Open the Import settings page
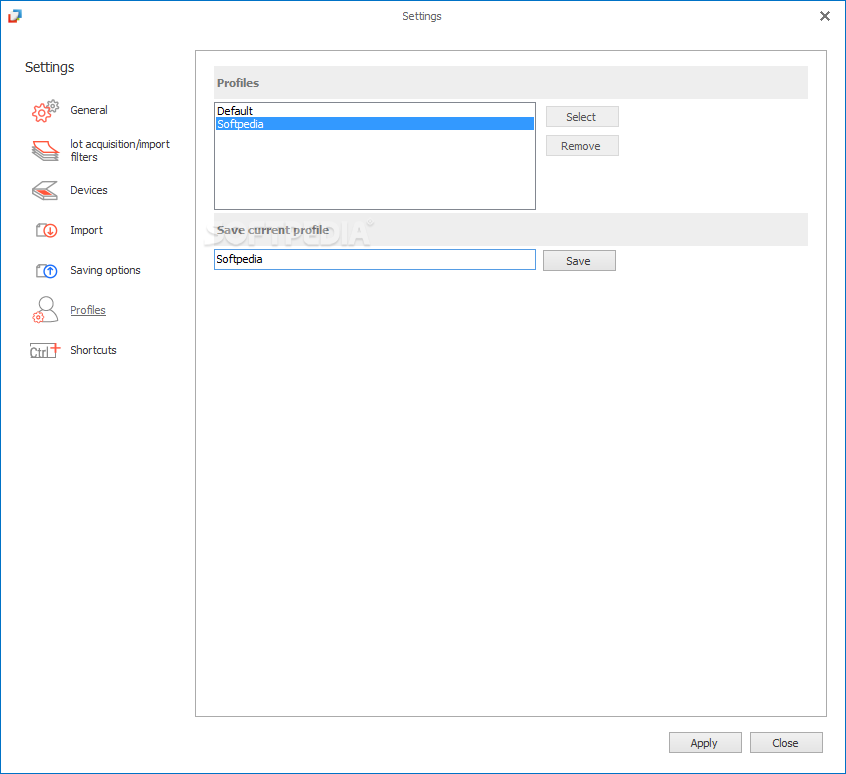This screenshot has height=774, width=846. click(86, 230)
